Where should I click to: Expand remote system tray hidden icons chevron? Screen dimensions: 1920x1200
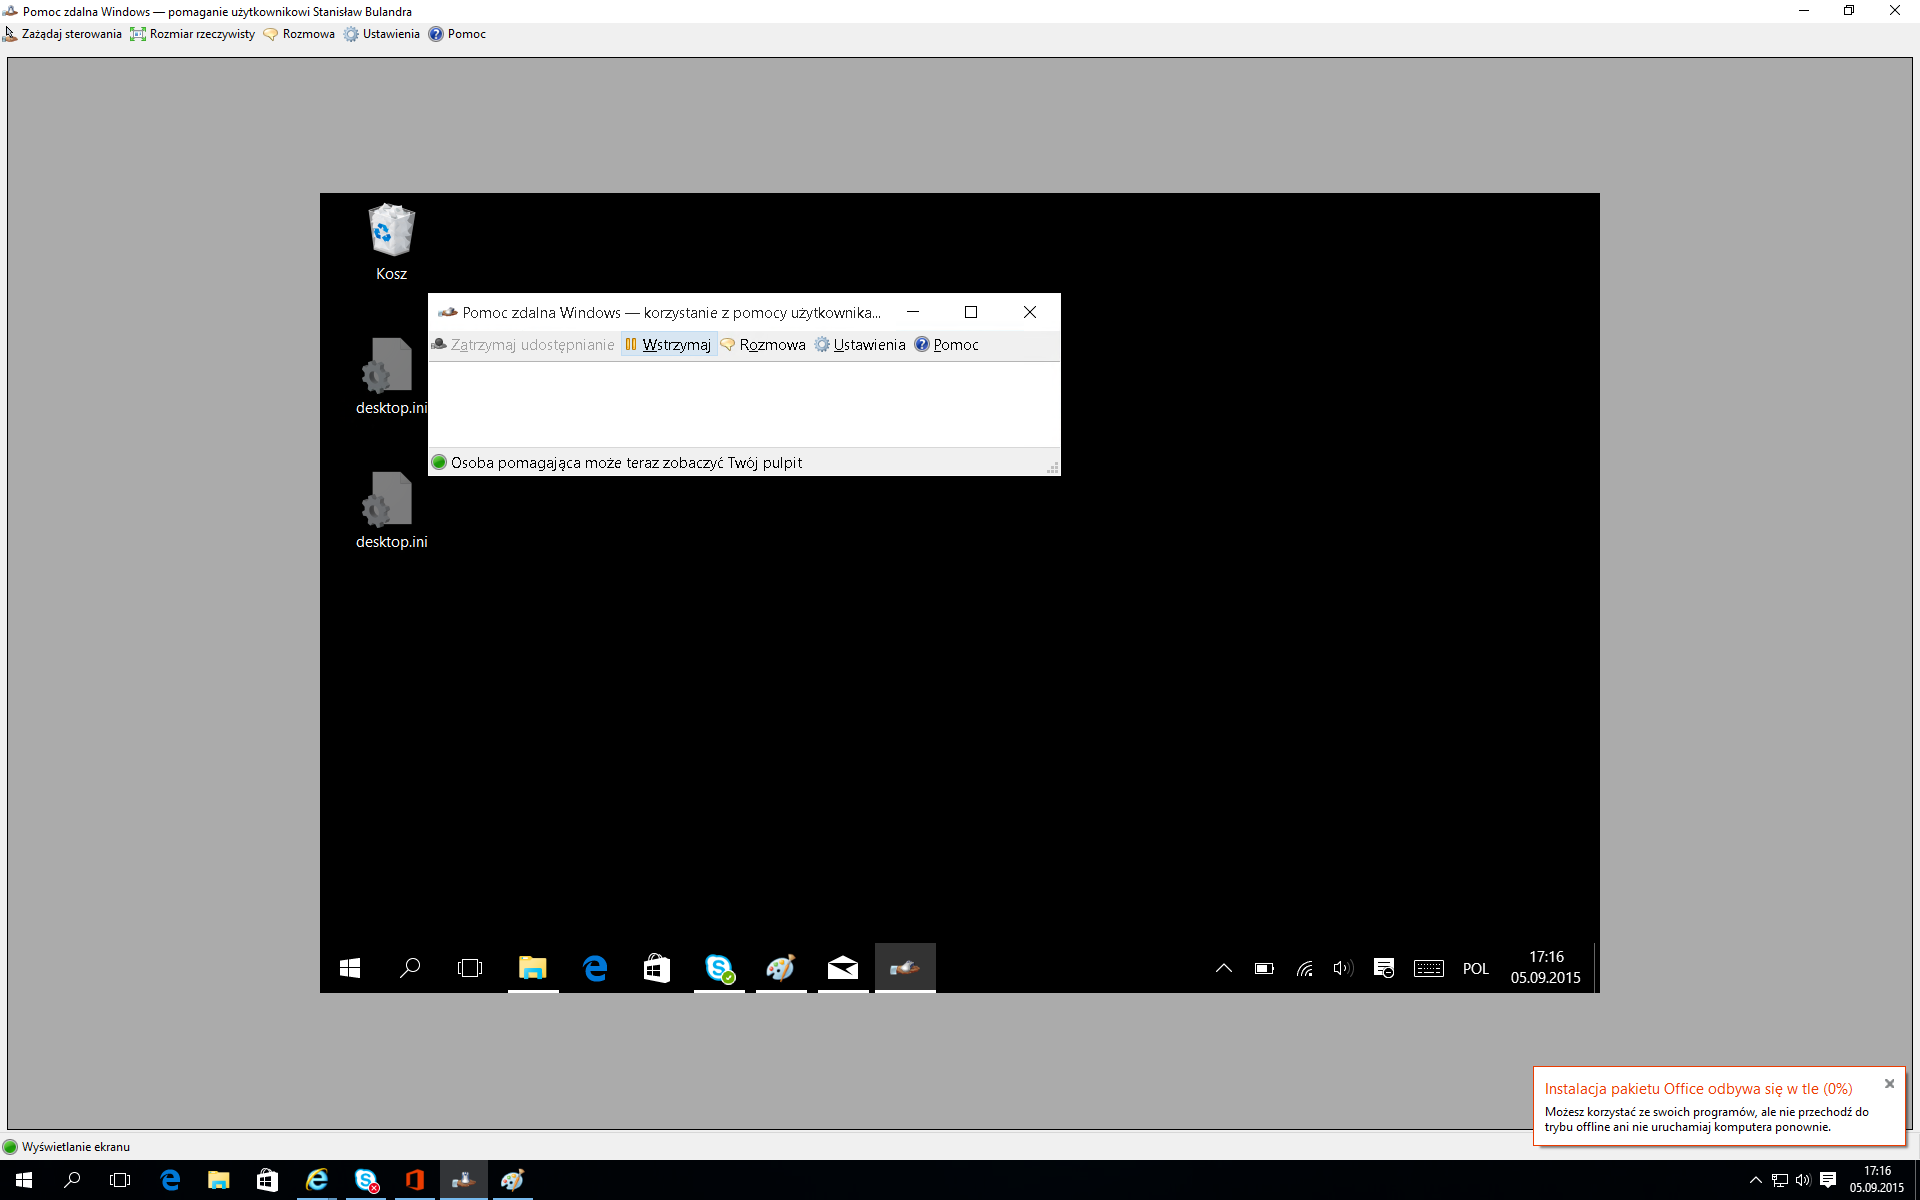coord(1223,968)
